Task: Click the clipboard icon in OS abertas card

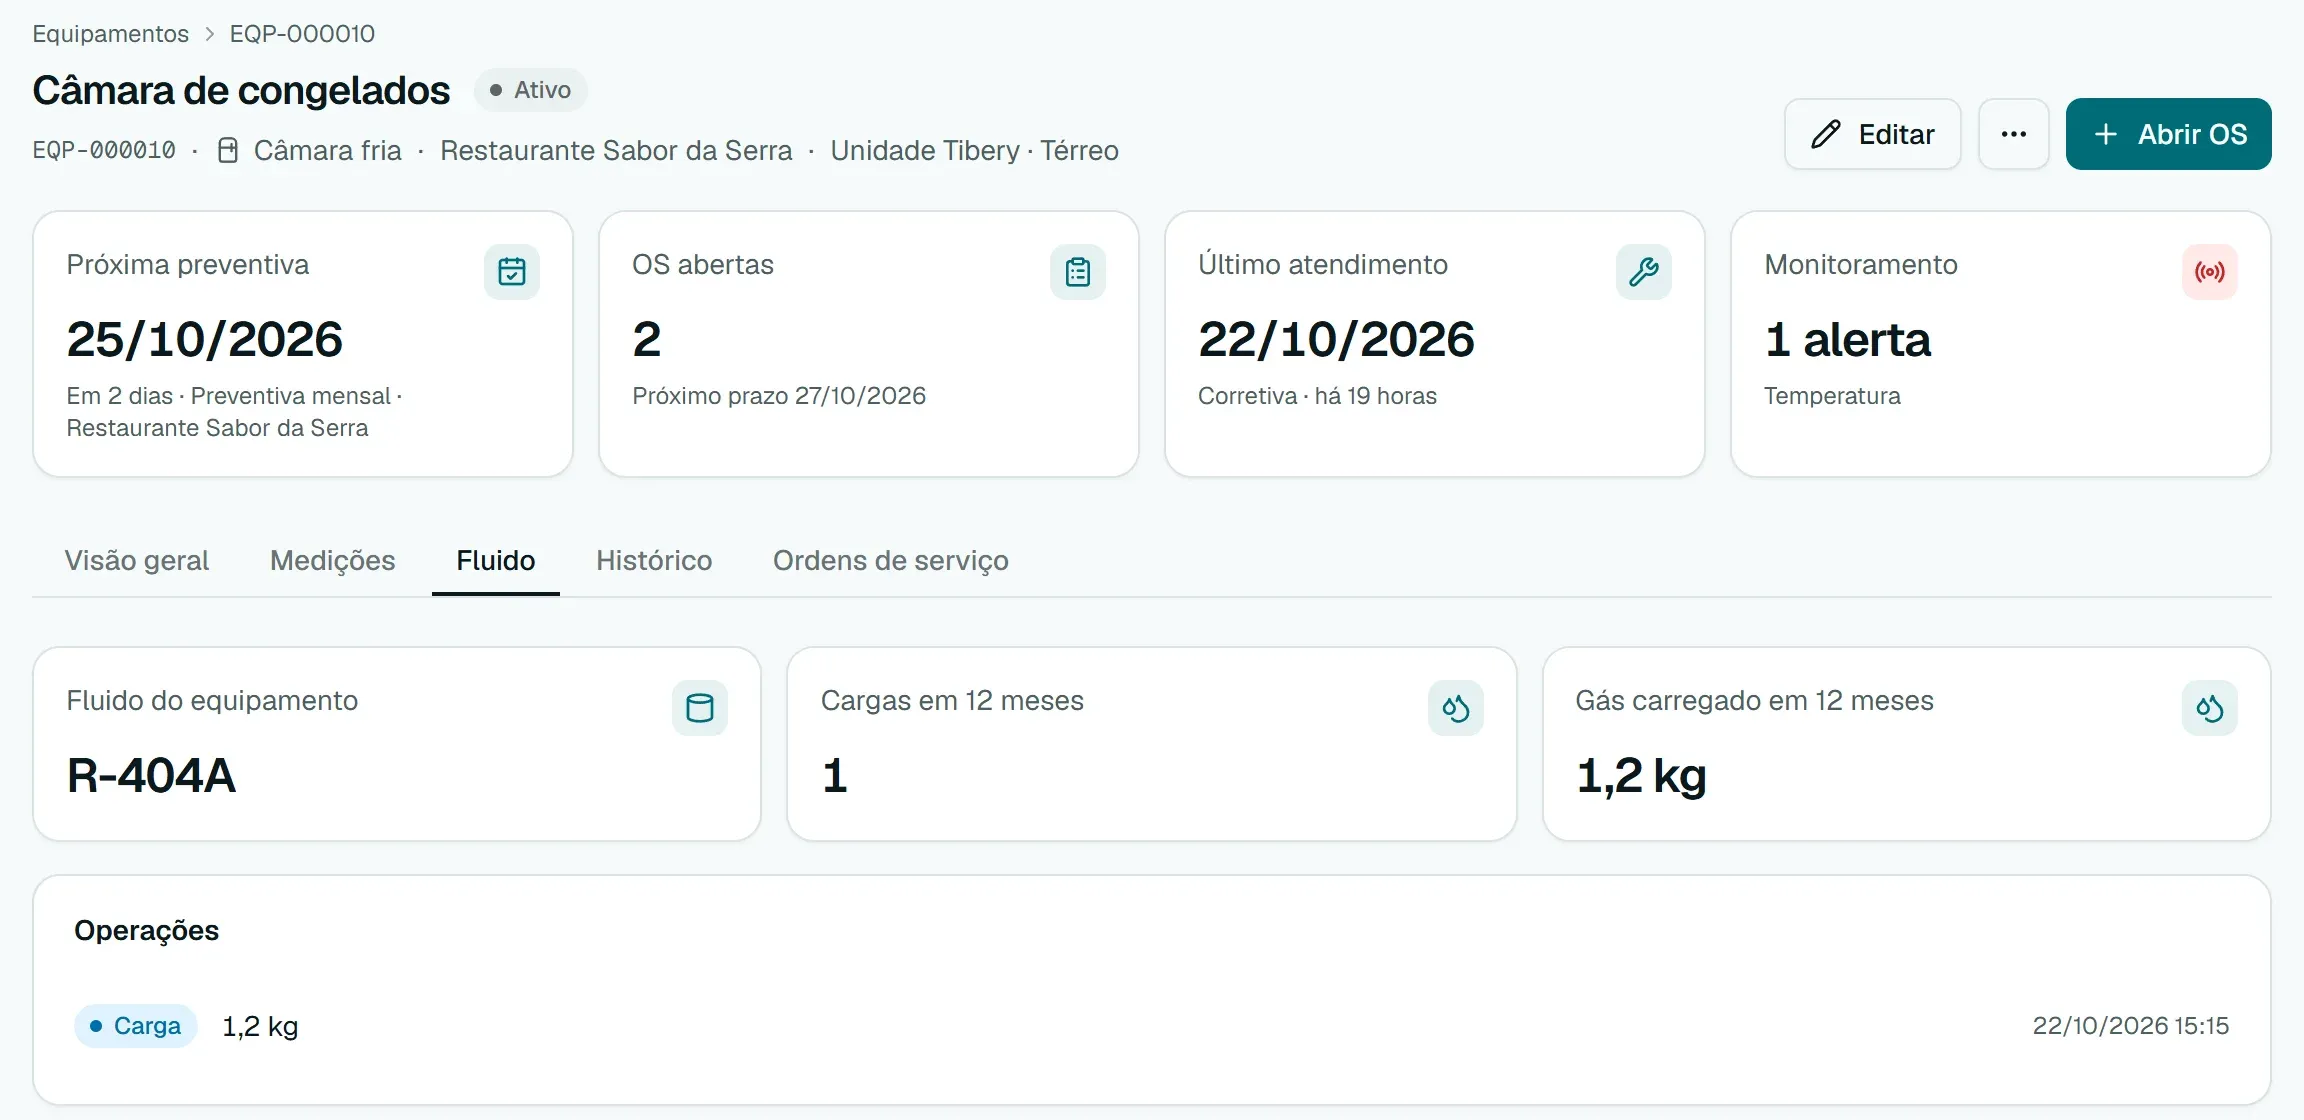Action: 1078,272
